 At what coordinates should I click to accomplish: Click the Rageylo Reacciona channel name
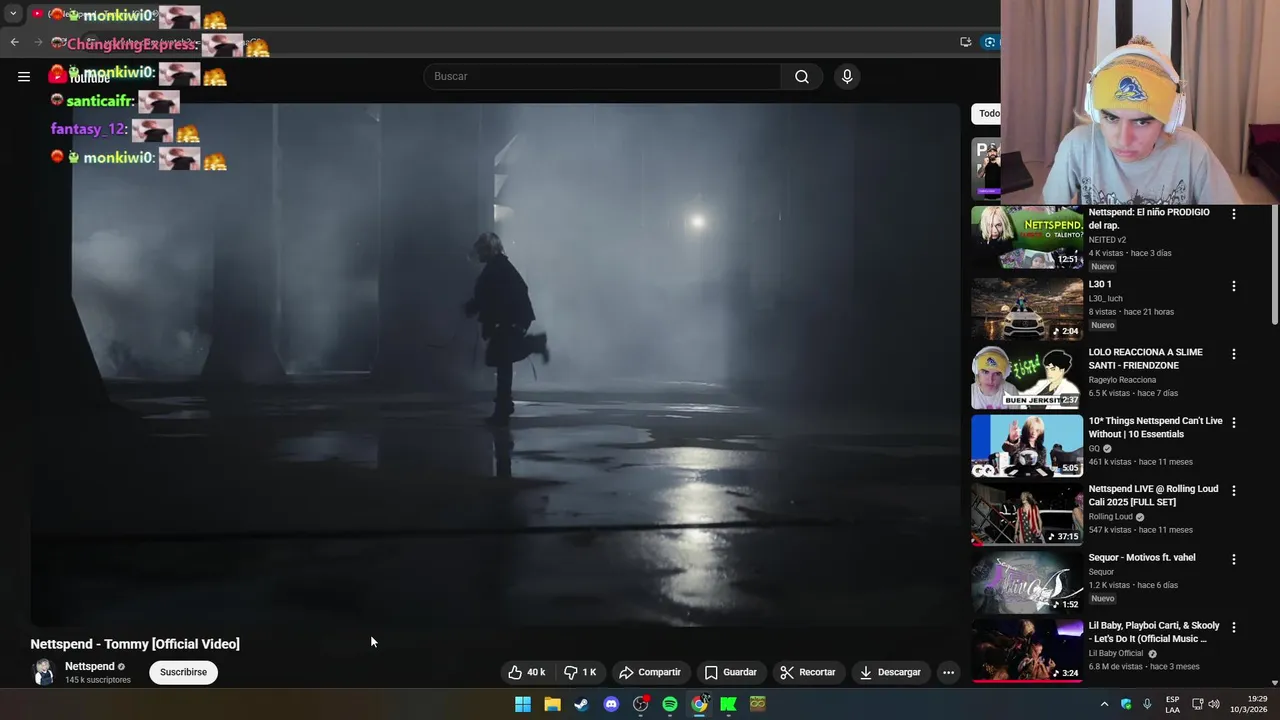[x=1122, y=380]
